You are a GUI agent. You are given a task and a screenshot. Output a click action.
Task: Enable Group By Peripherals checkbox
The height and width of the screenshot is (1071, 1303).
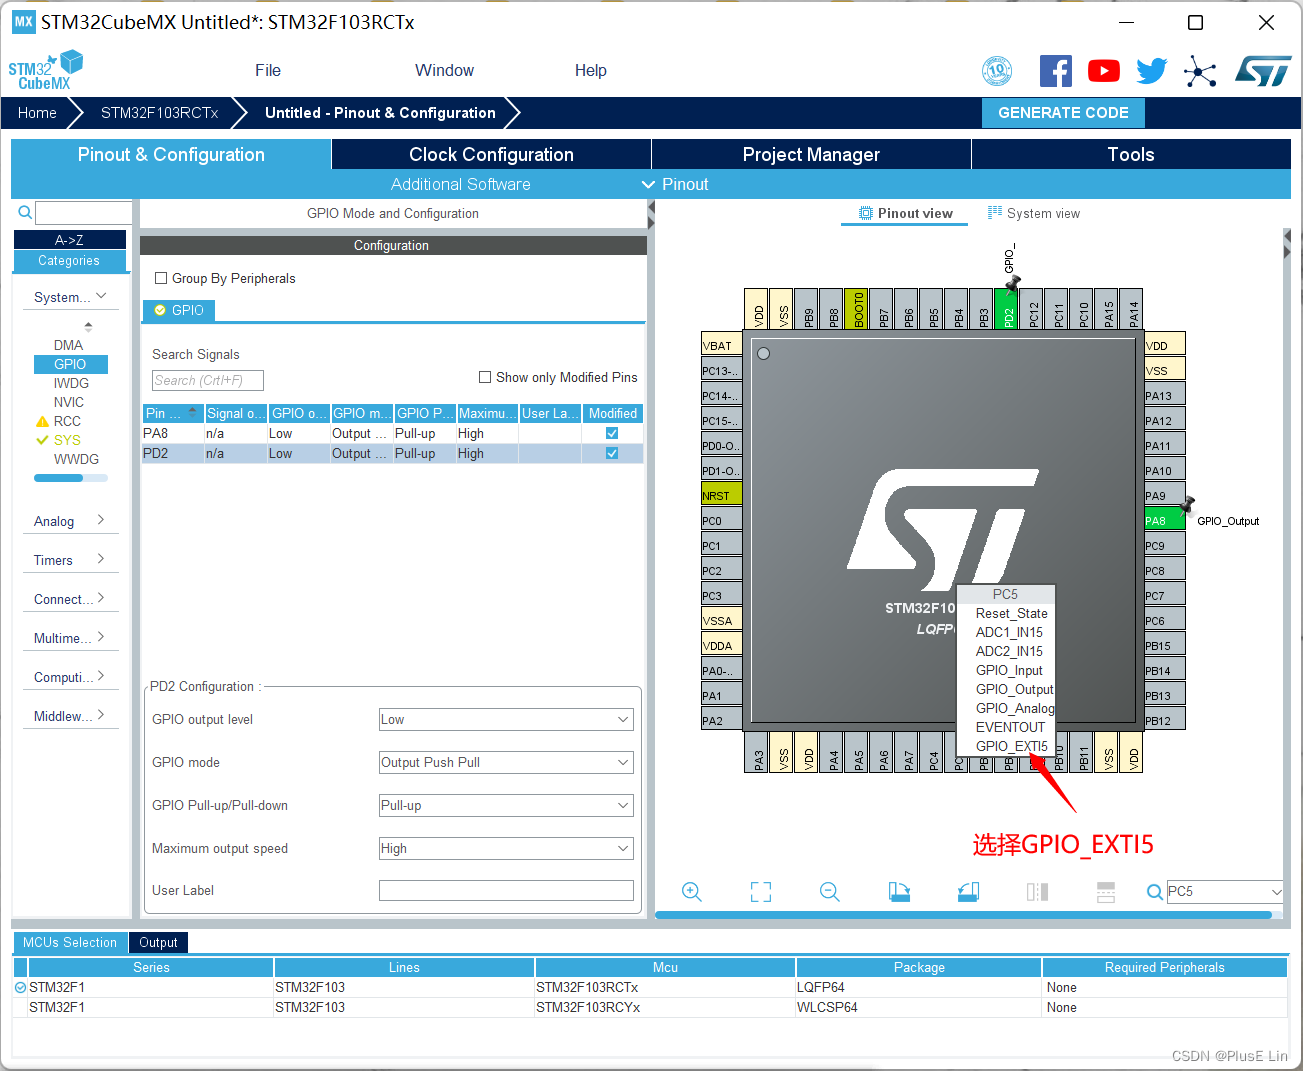click(161, 278)
